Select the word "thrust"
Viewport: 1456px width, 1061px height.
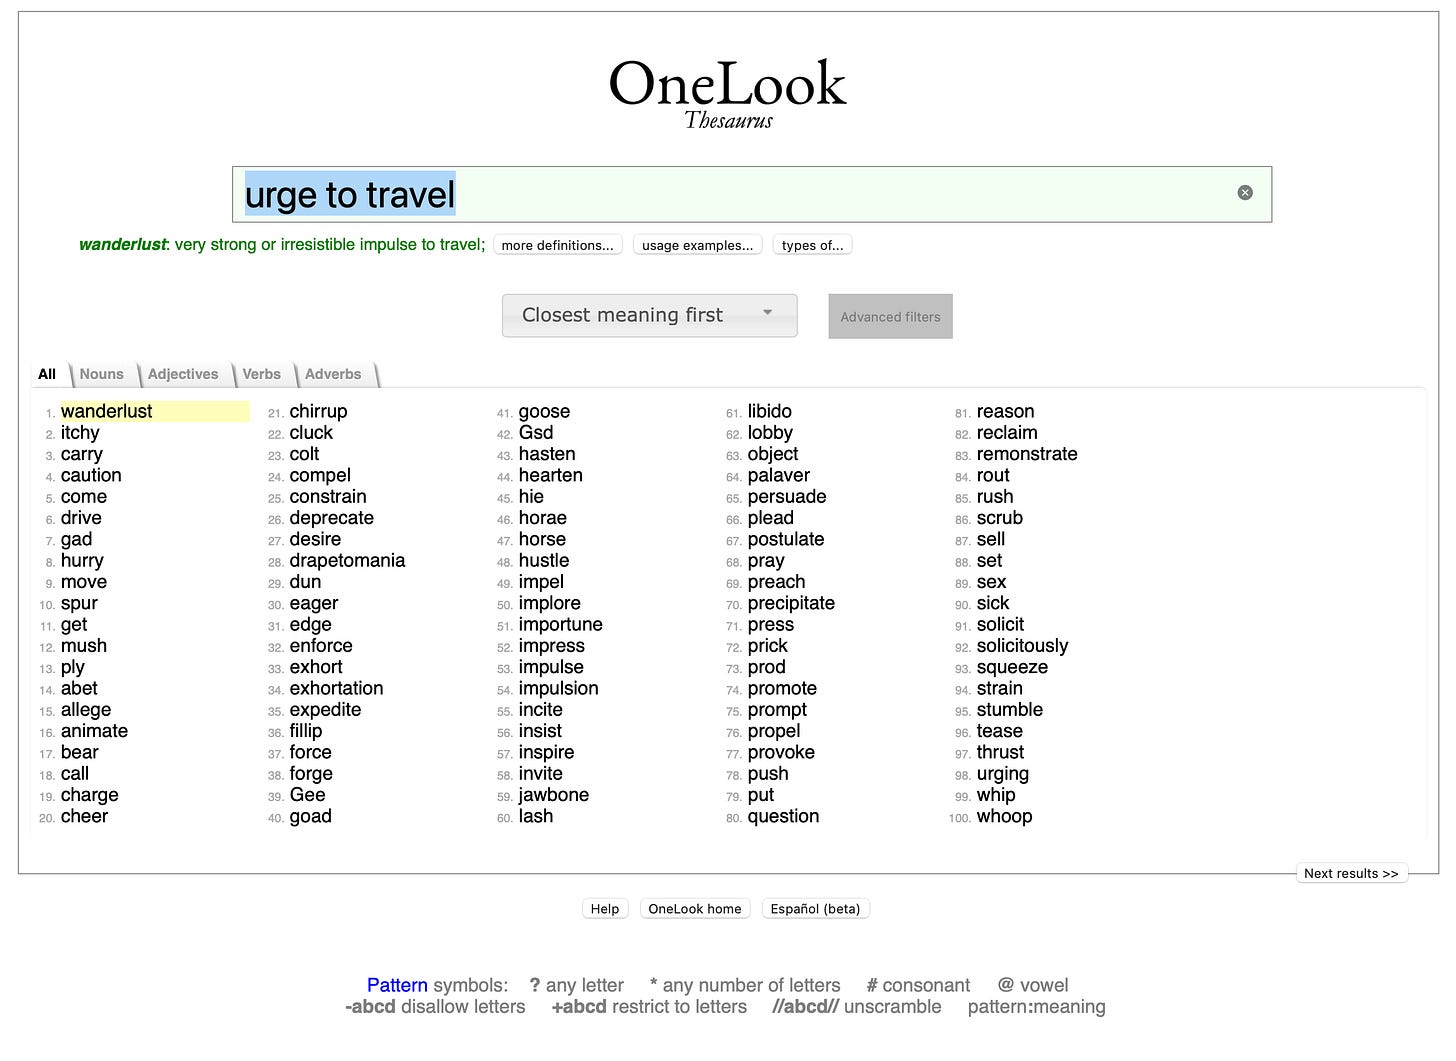coord(1000,752)
